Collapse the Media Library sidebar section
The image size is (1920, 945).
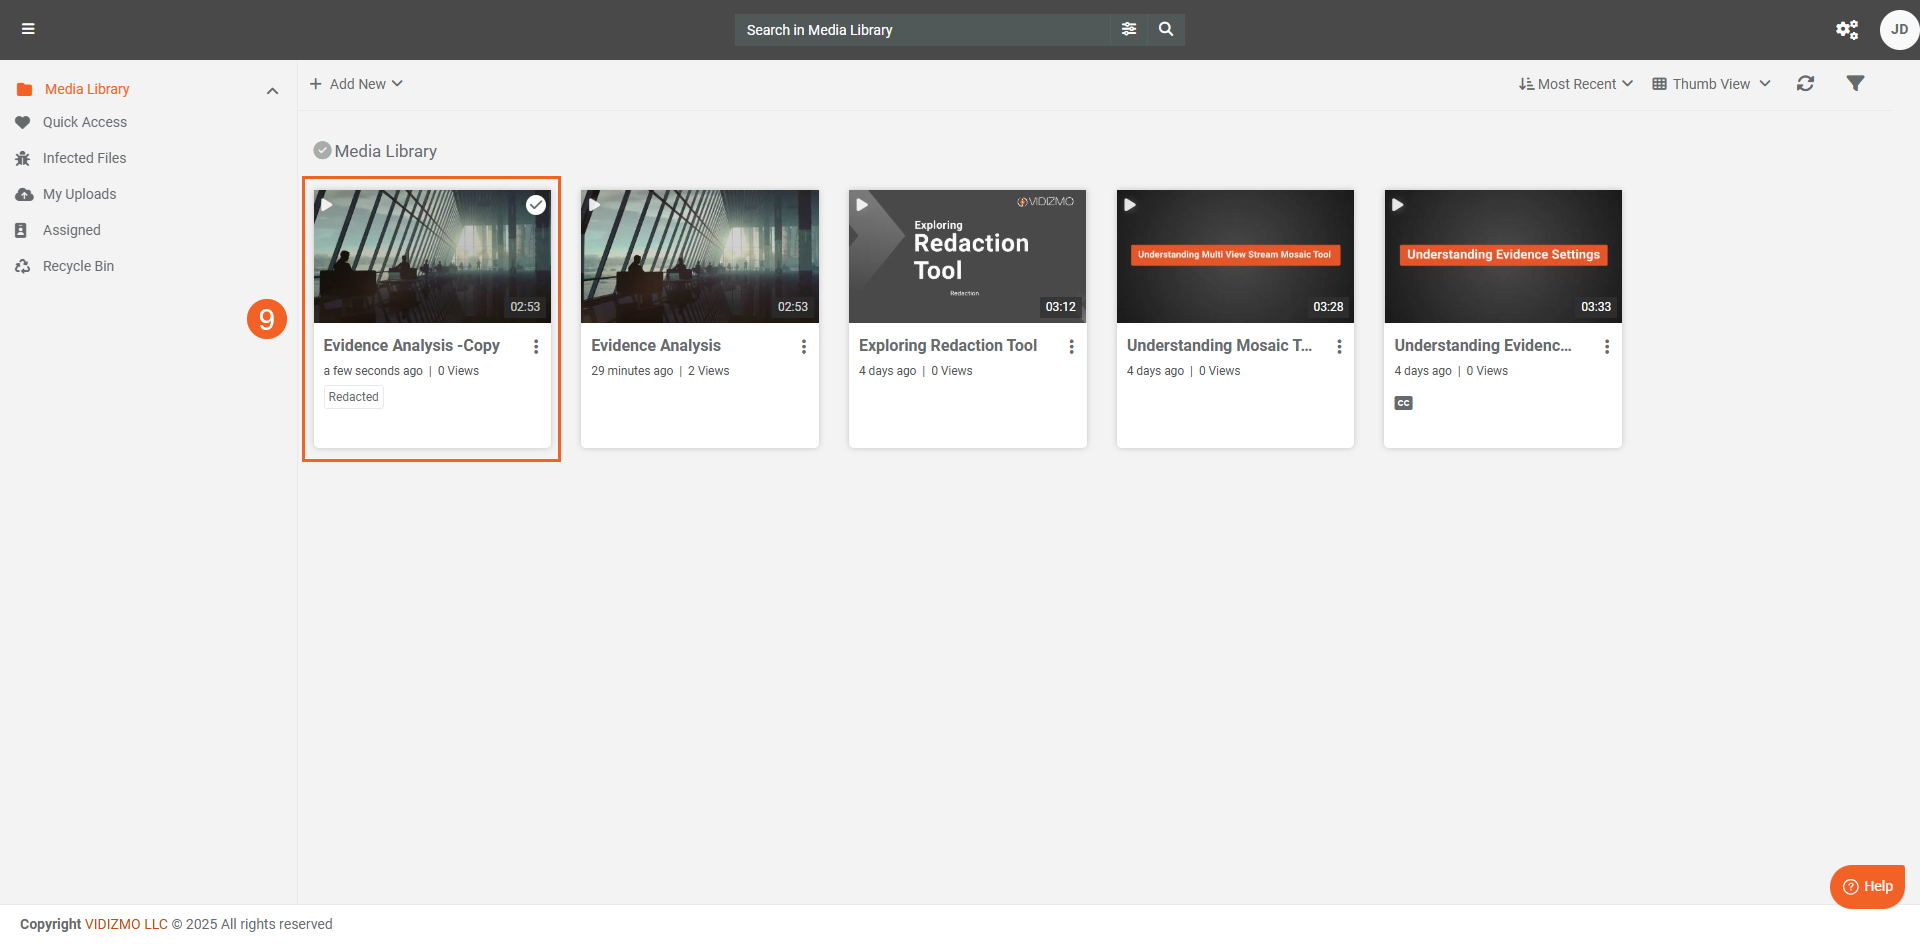pos(272,91)
